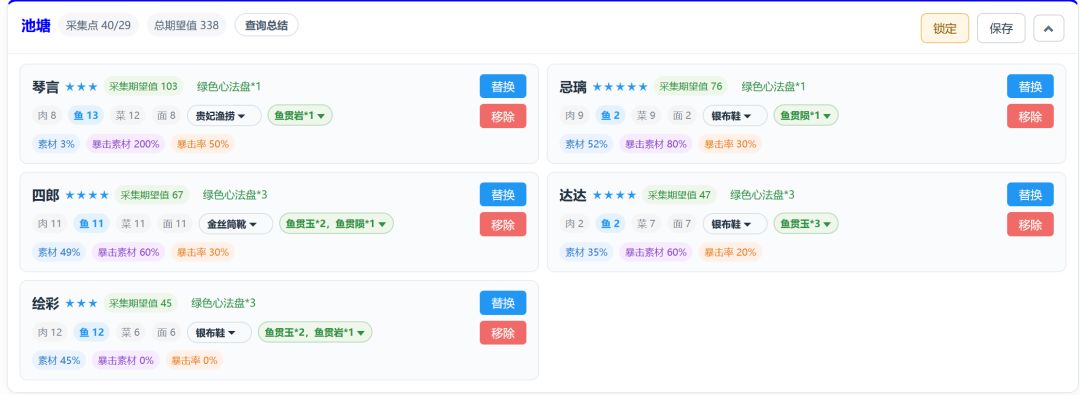Click 采集期望值 103 tag
The width and height of the screenshot is (1080, 395).
coord(143,87)
